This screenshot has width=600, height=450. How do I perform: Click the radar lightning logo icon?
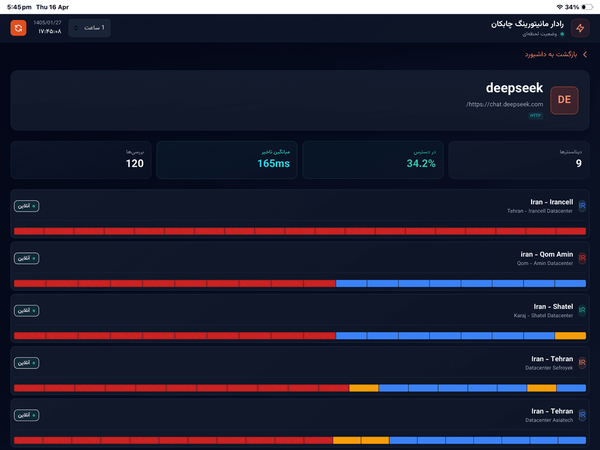(581, 27)
